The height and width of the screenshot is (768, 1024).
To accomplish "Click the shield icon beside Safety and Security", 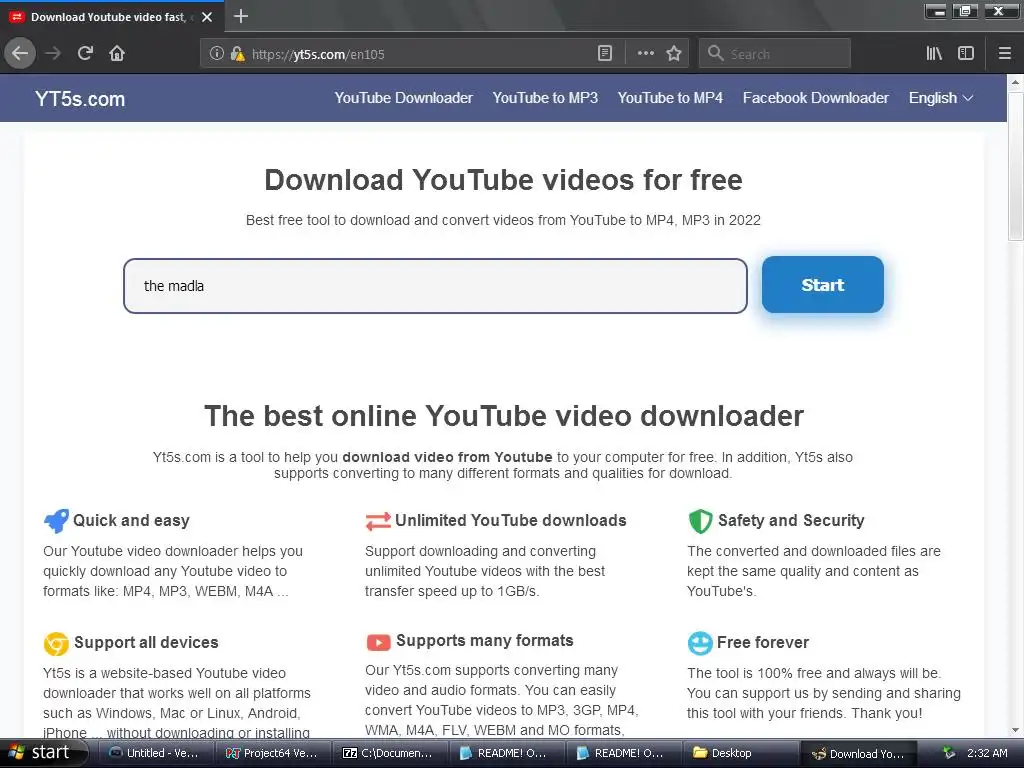I will point(700,521).
